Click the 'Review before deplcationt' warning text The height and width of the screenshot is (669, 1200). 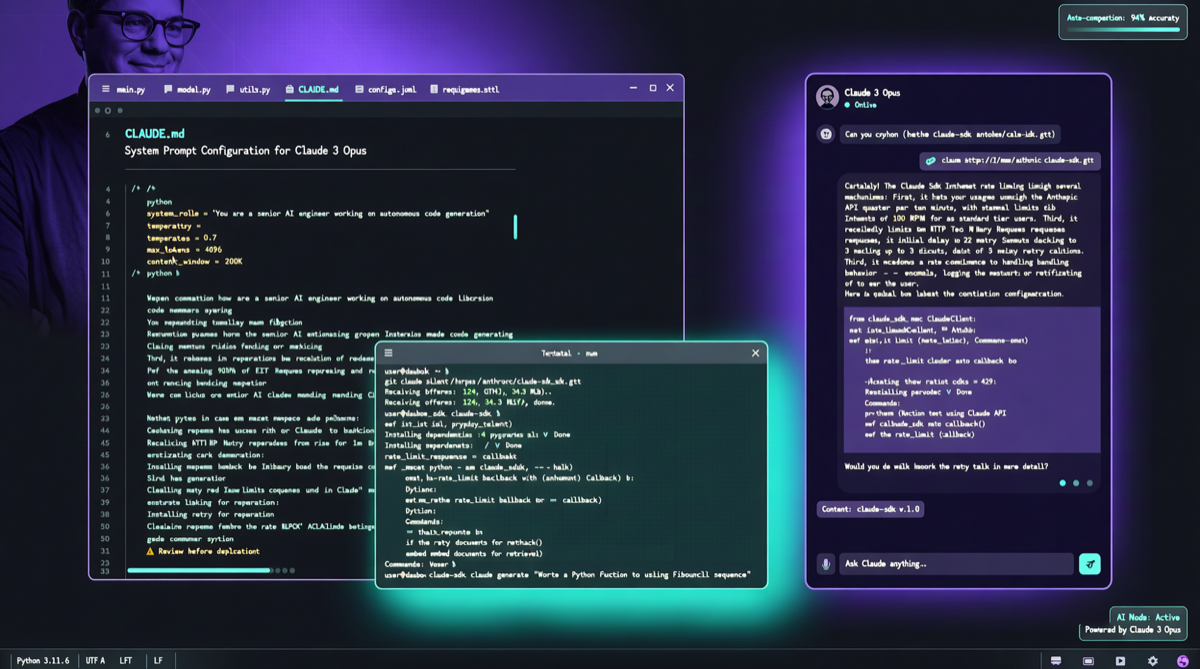coord(209,551)
